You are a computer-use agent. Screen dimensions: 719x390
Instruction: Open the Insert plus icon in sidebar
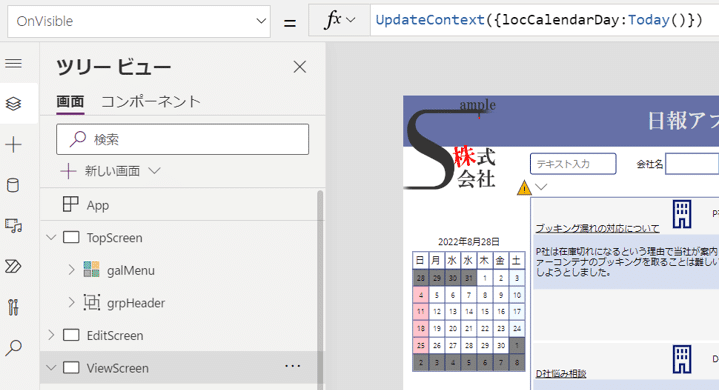tap(13, 145)
